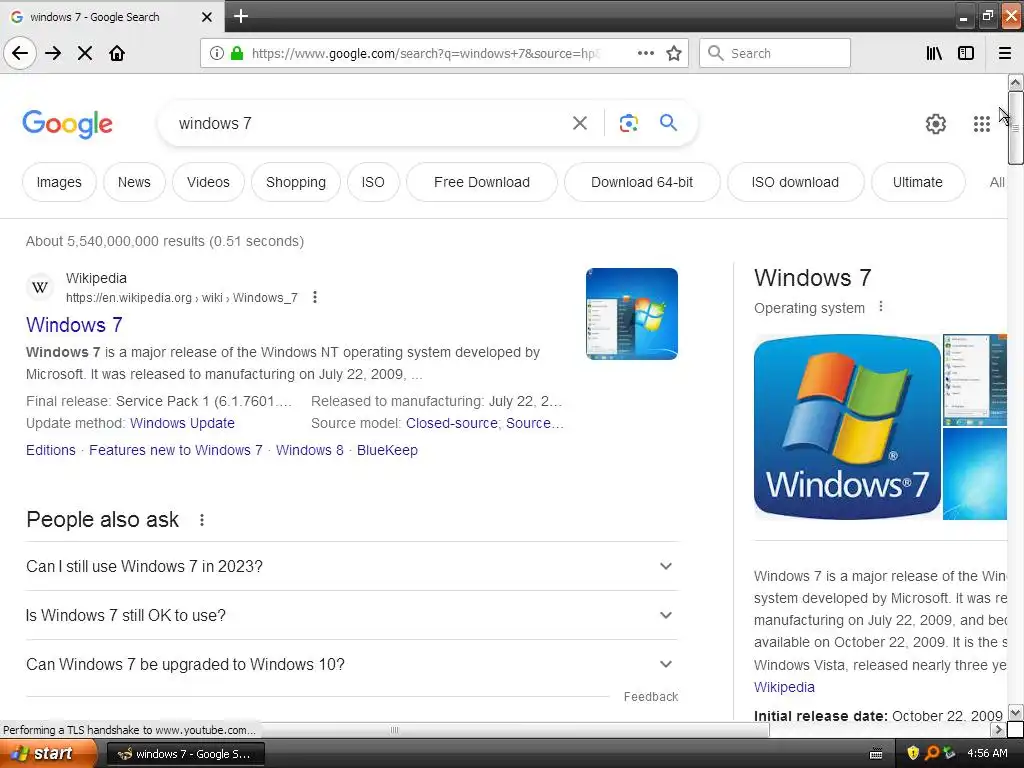Open the 'Windows 8' sitelink
The width and height of the screenshot is (1024, 768).
tap(310, 450)
